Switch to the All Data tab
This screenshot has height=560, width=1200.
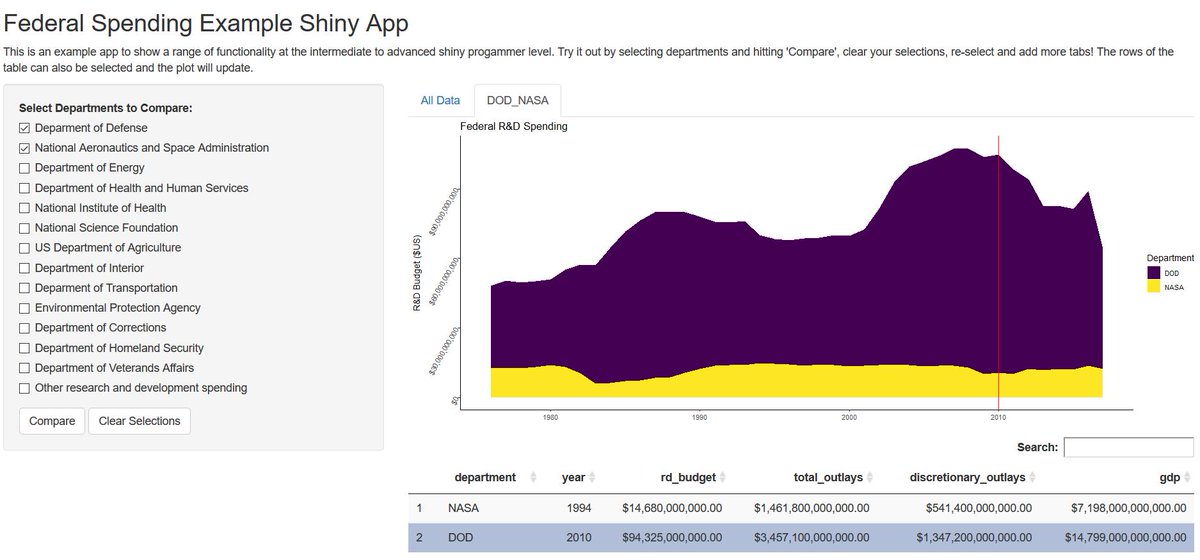[x=440, y=100]
